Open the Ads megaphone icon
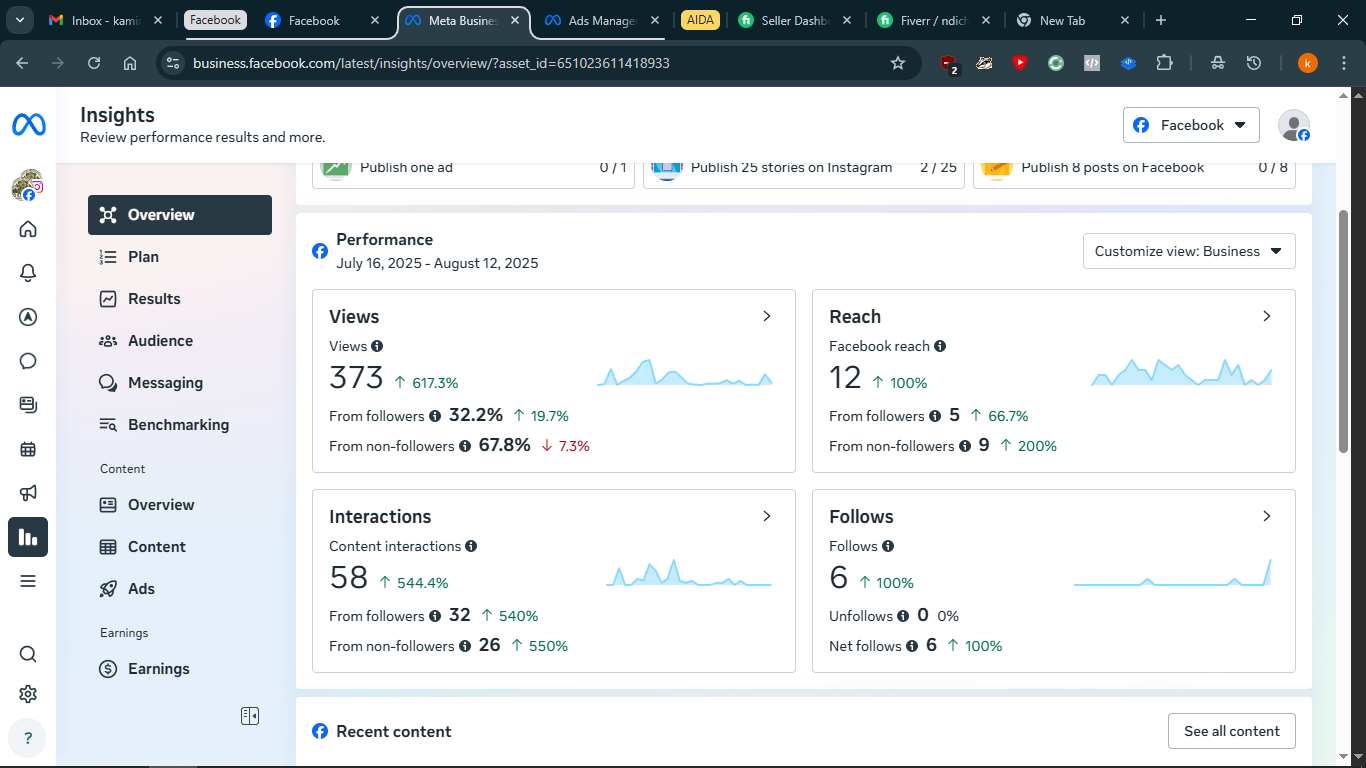The height and width of the screenshot is (768, 1366). (28, 493)
